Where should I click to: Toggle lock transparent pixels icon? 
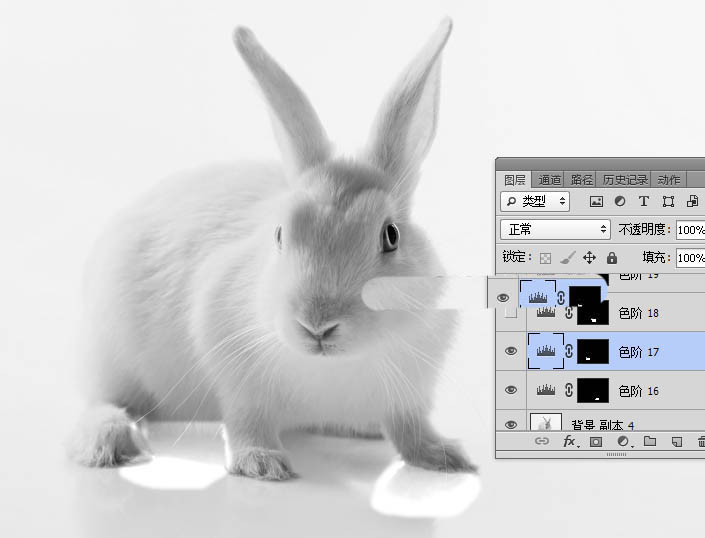(x=545, y=258)
